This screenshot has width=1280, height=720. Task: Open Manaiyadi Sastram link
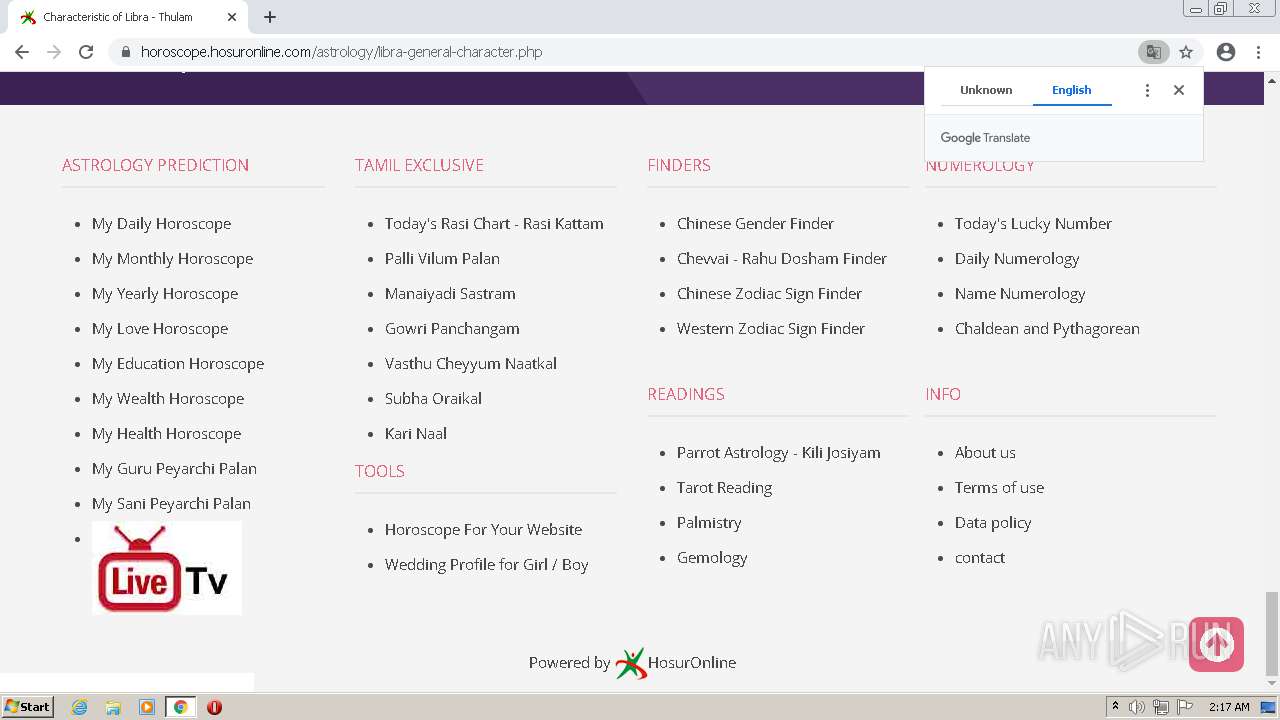(450, 294)
